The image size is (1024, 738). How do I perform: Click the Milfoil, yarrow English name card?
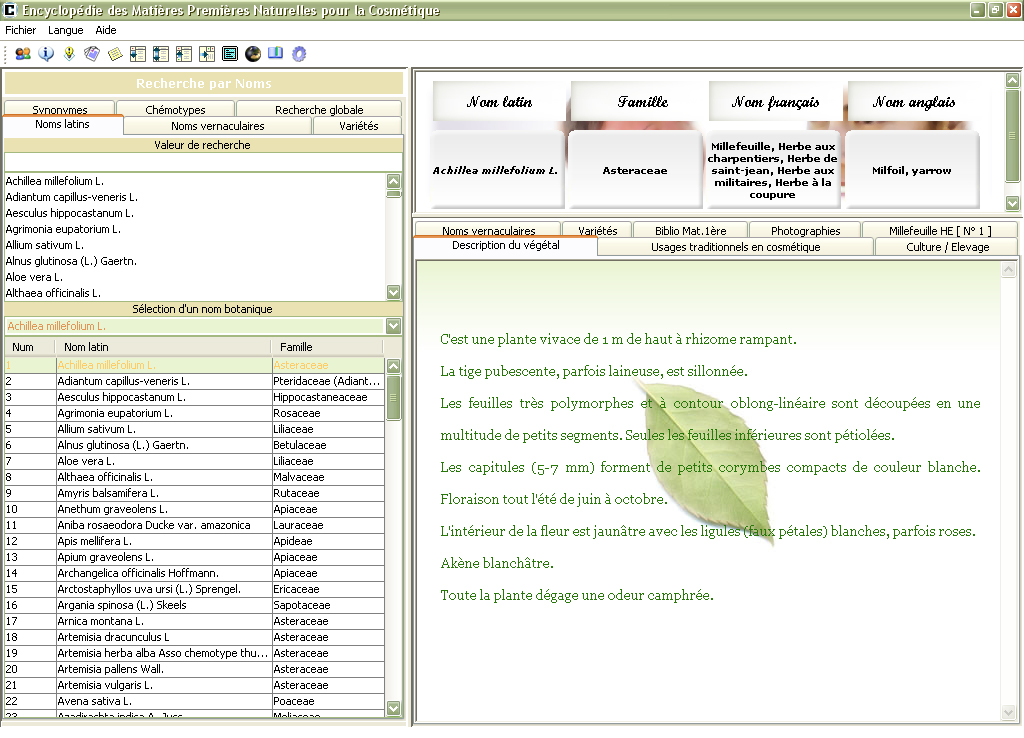tap(912, 170)
